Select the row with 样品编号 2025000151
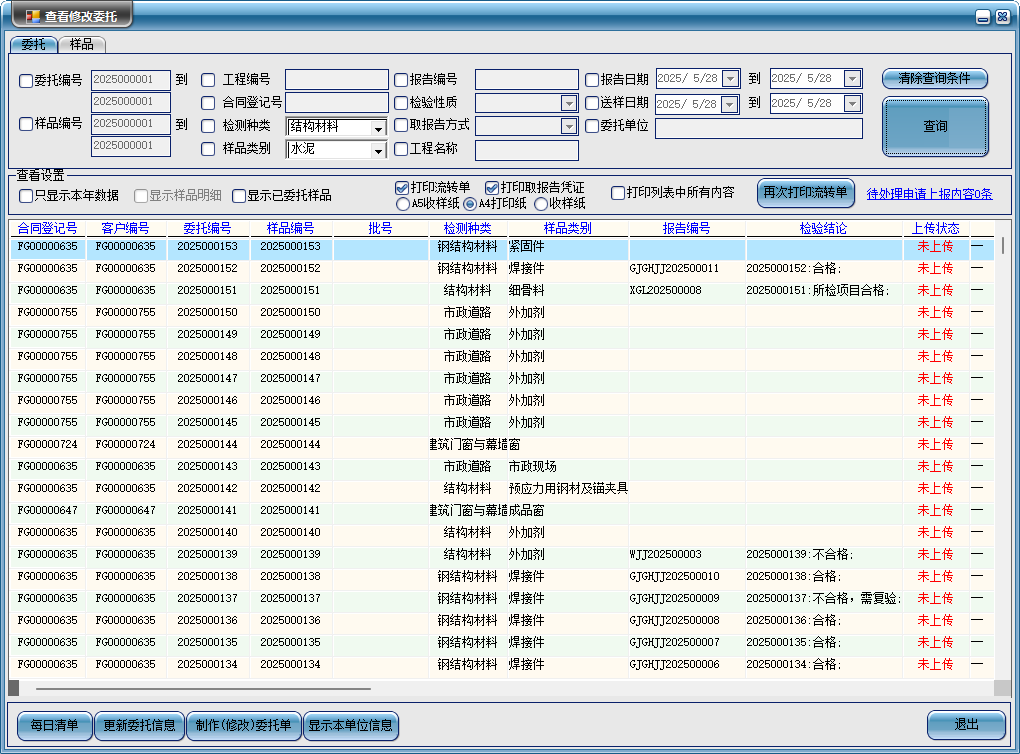 290,290
